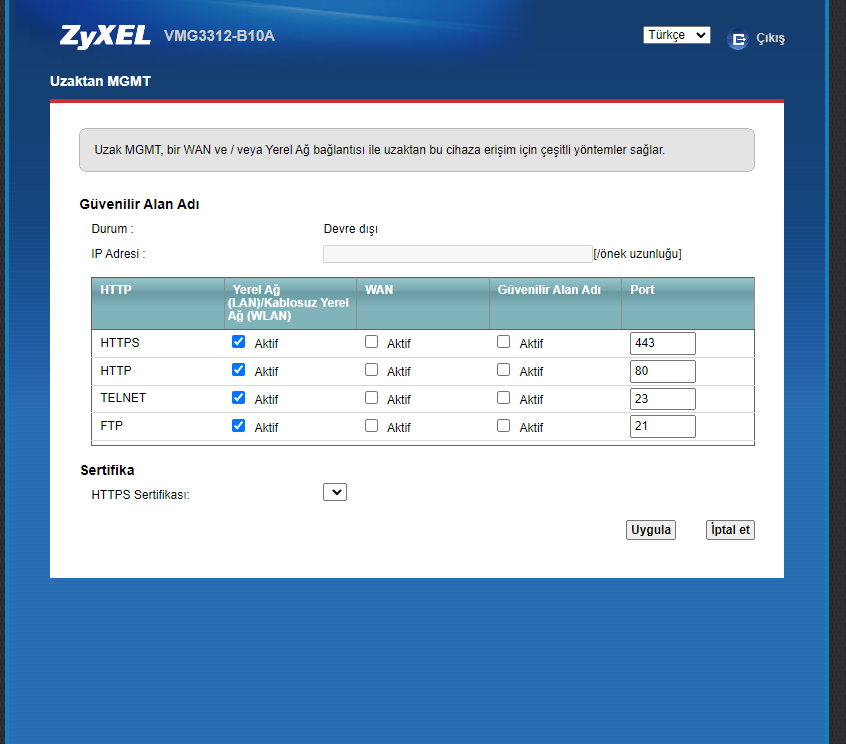Click the VMG3312-B10A model name

[219, 36]
